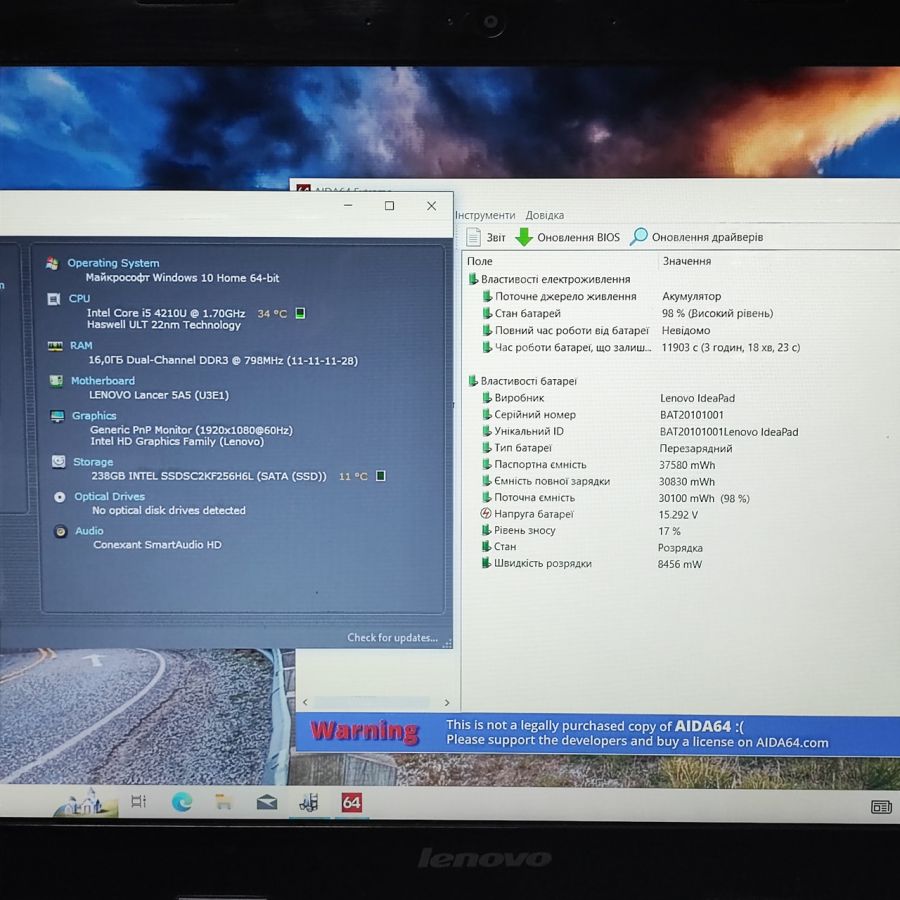Click the Motherboard icon in Speccy
Screen dimensions: 900x900
tap(56, 381)
